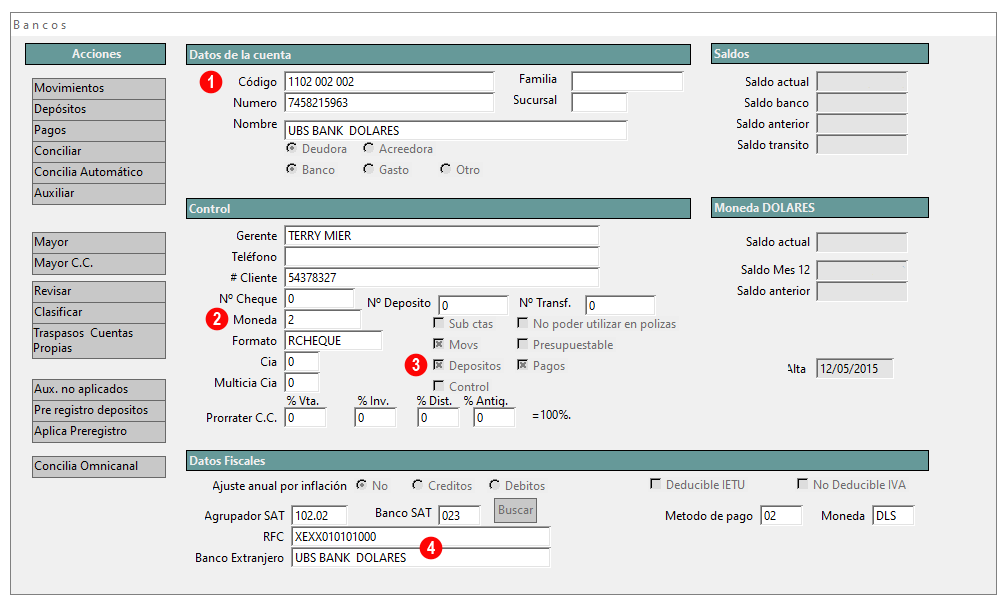1004x603 pixels.
Task: Click the # Cliente field
Action: pyautogui.click(x=442, y=278)
